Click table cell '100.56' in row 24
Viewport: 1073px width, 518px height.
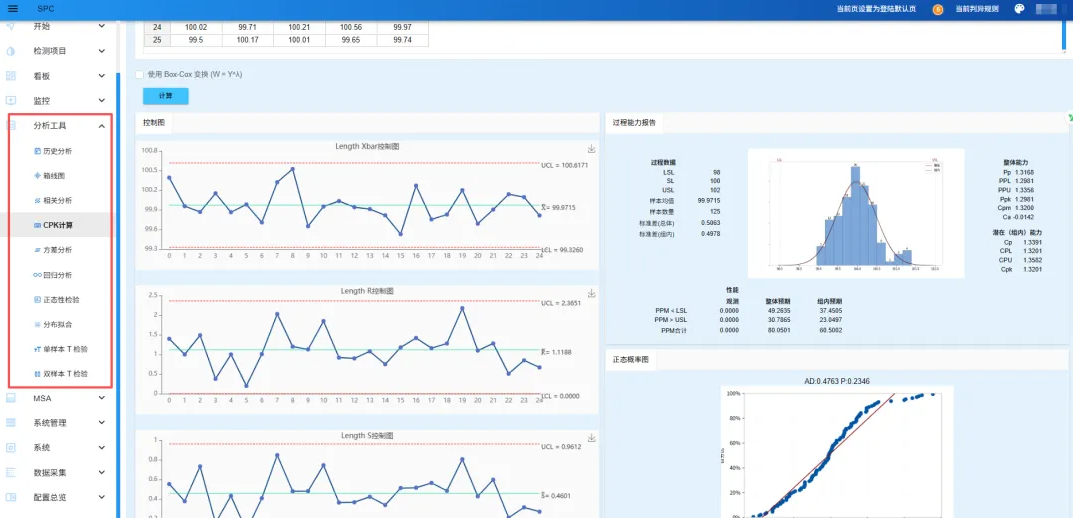(x=351, y=27)
